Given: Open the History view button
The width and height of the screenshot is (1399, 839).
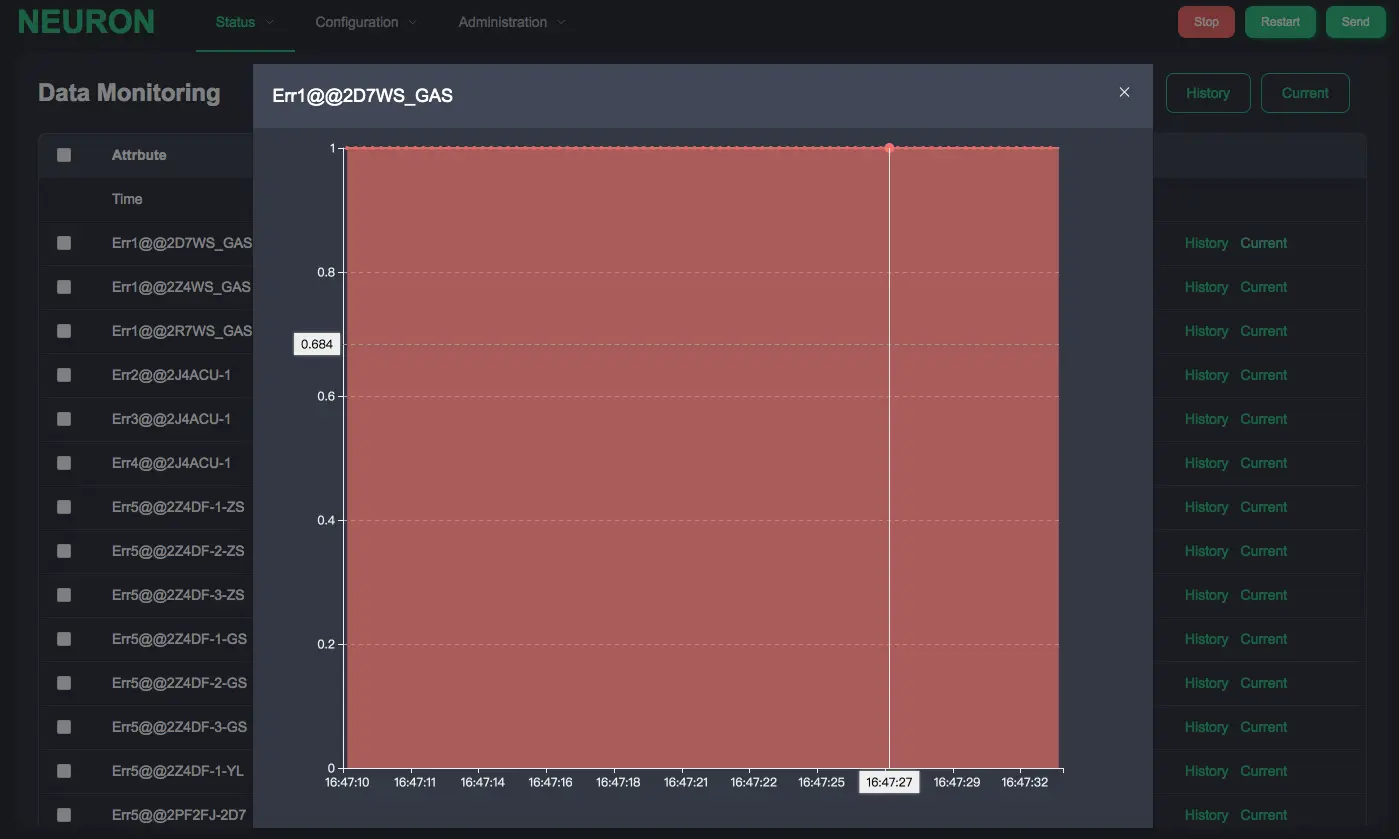Looking at the screenshot, I should point(1207,93).
